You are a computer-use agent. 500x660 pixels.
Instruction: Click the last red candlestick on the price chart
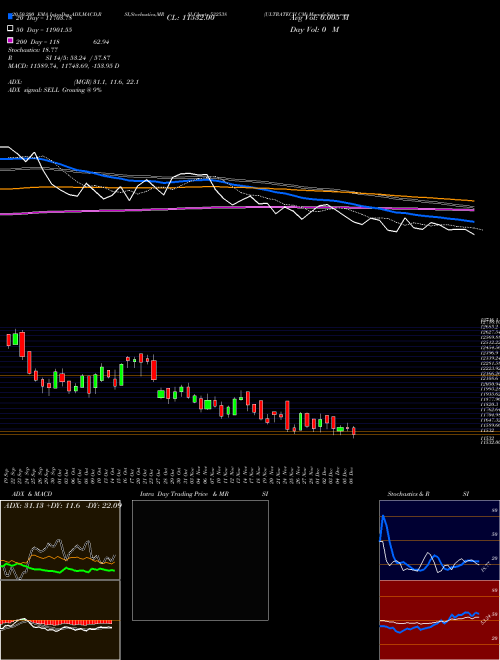(354, 431)
